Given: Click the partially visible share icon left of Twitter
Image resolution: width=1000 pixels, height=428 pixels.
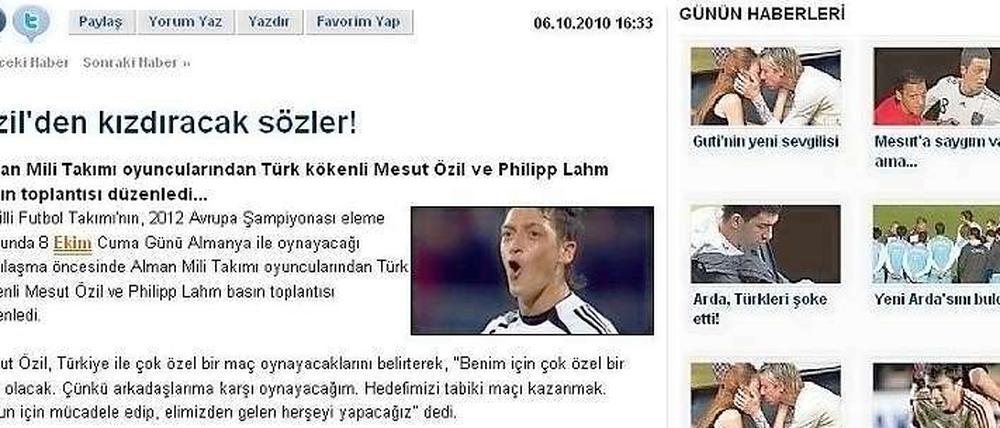Looking at the screenshot, I should (3, 20).
